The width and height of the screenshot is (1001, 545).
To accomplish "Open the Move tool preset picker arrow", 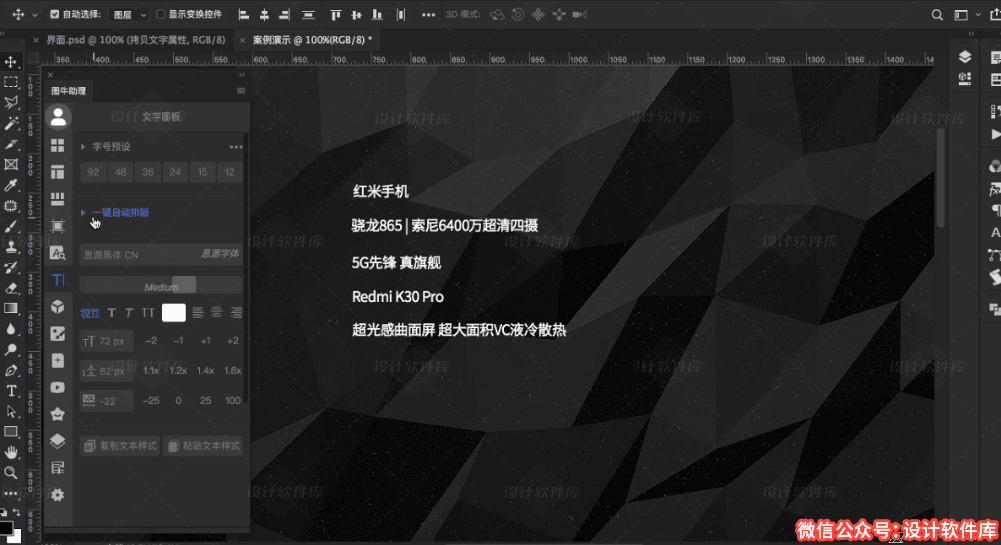I will 34,15.
